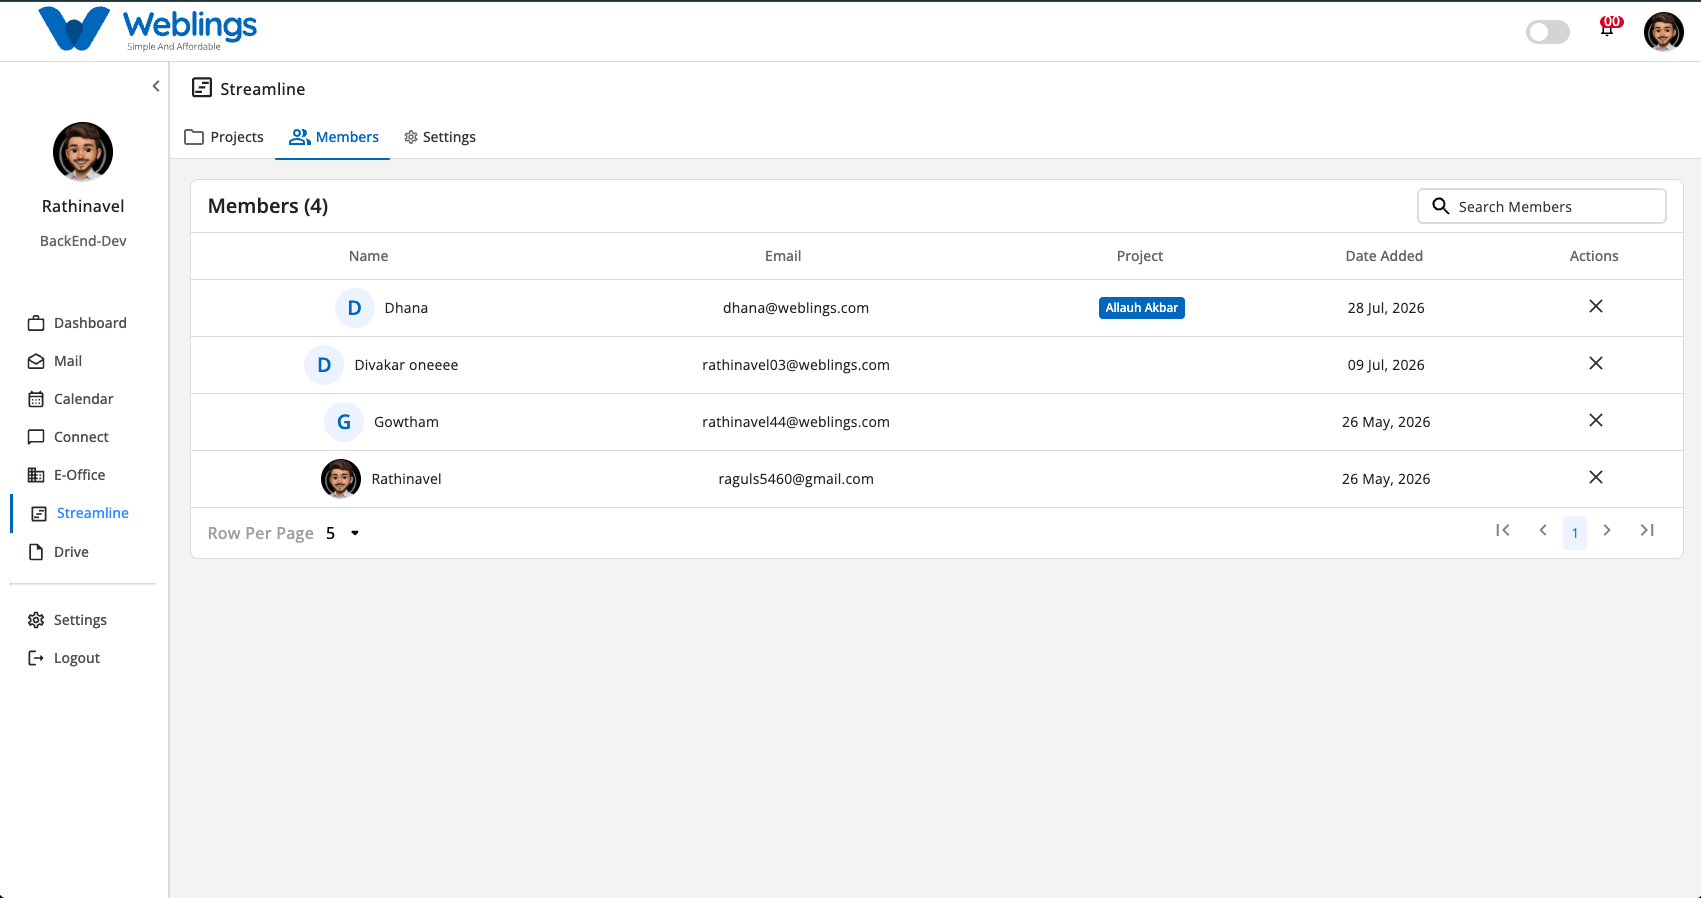Open Settings in the sidebar
The width and height of the screenshot is (1701, 898).
(67, 620)
